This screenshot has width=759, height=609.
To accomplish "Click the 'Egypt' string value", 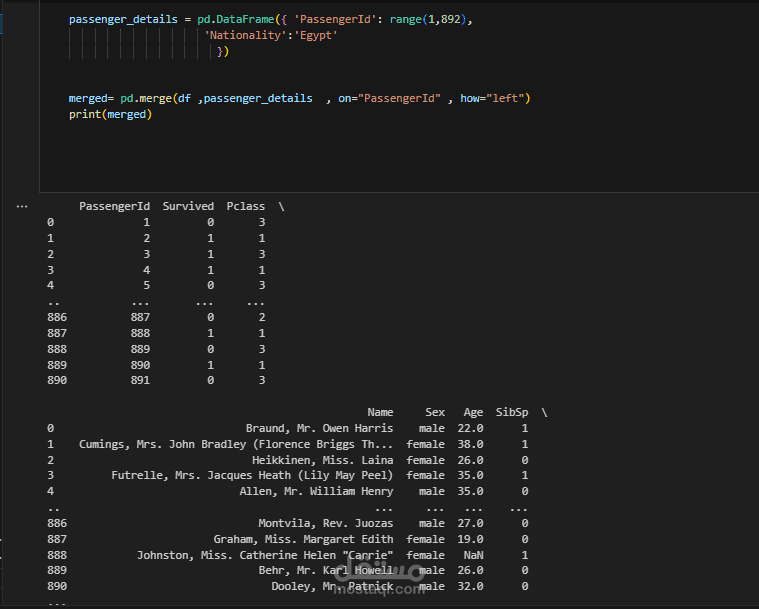I will pos(316,35).
